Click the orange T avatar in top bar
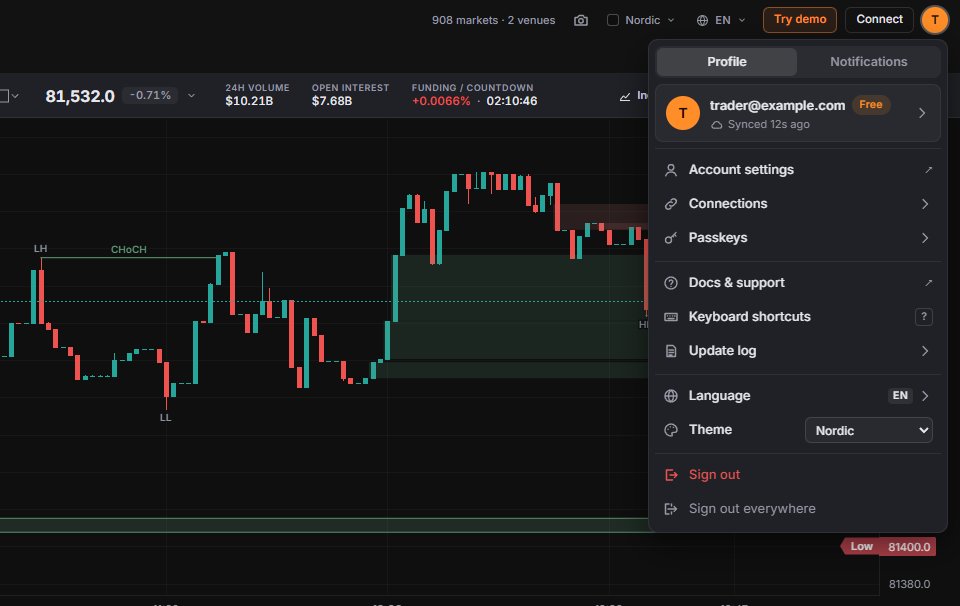This screenshot has width=960, height=606. (x=934, y=20)
